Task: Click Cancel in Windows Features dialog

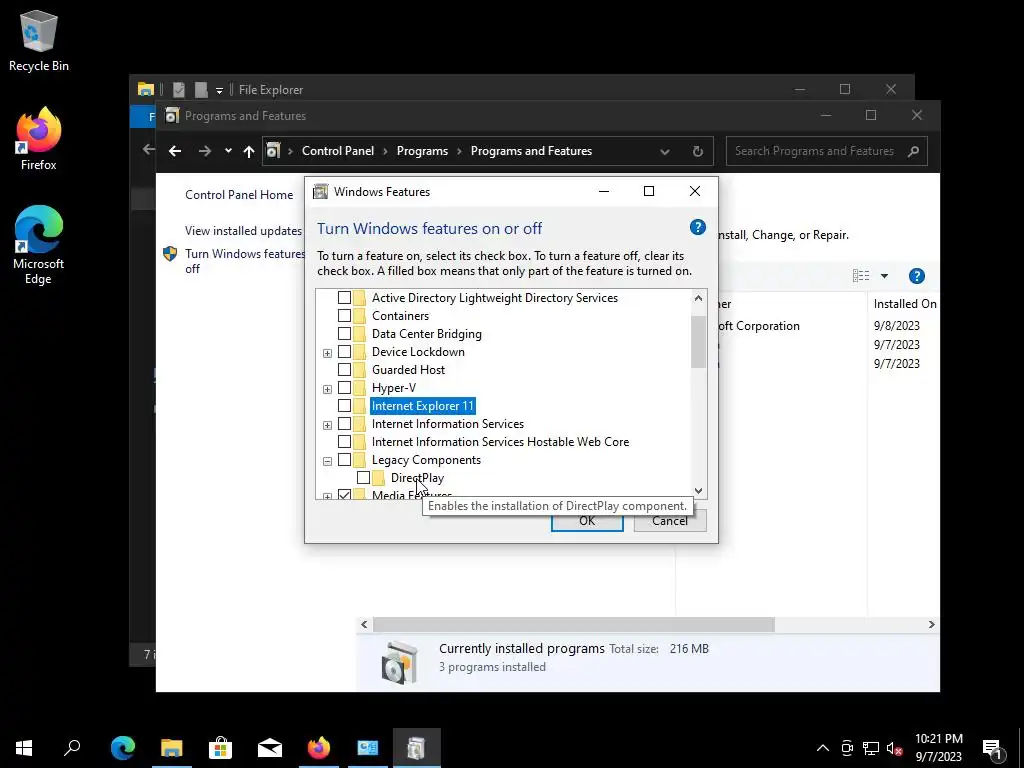Action: click(670, 521)
